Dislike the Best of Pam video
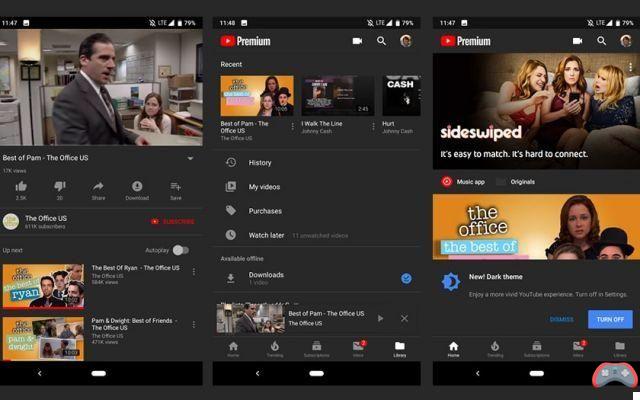 pos(60,187)
